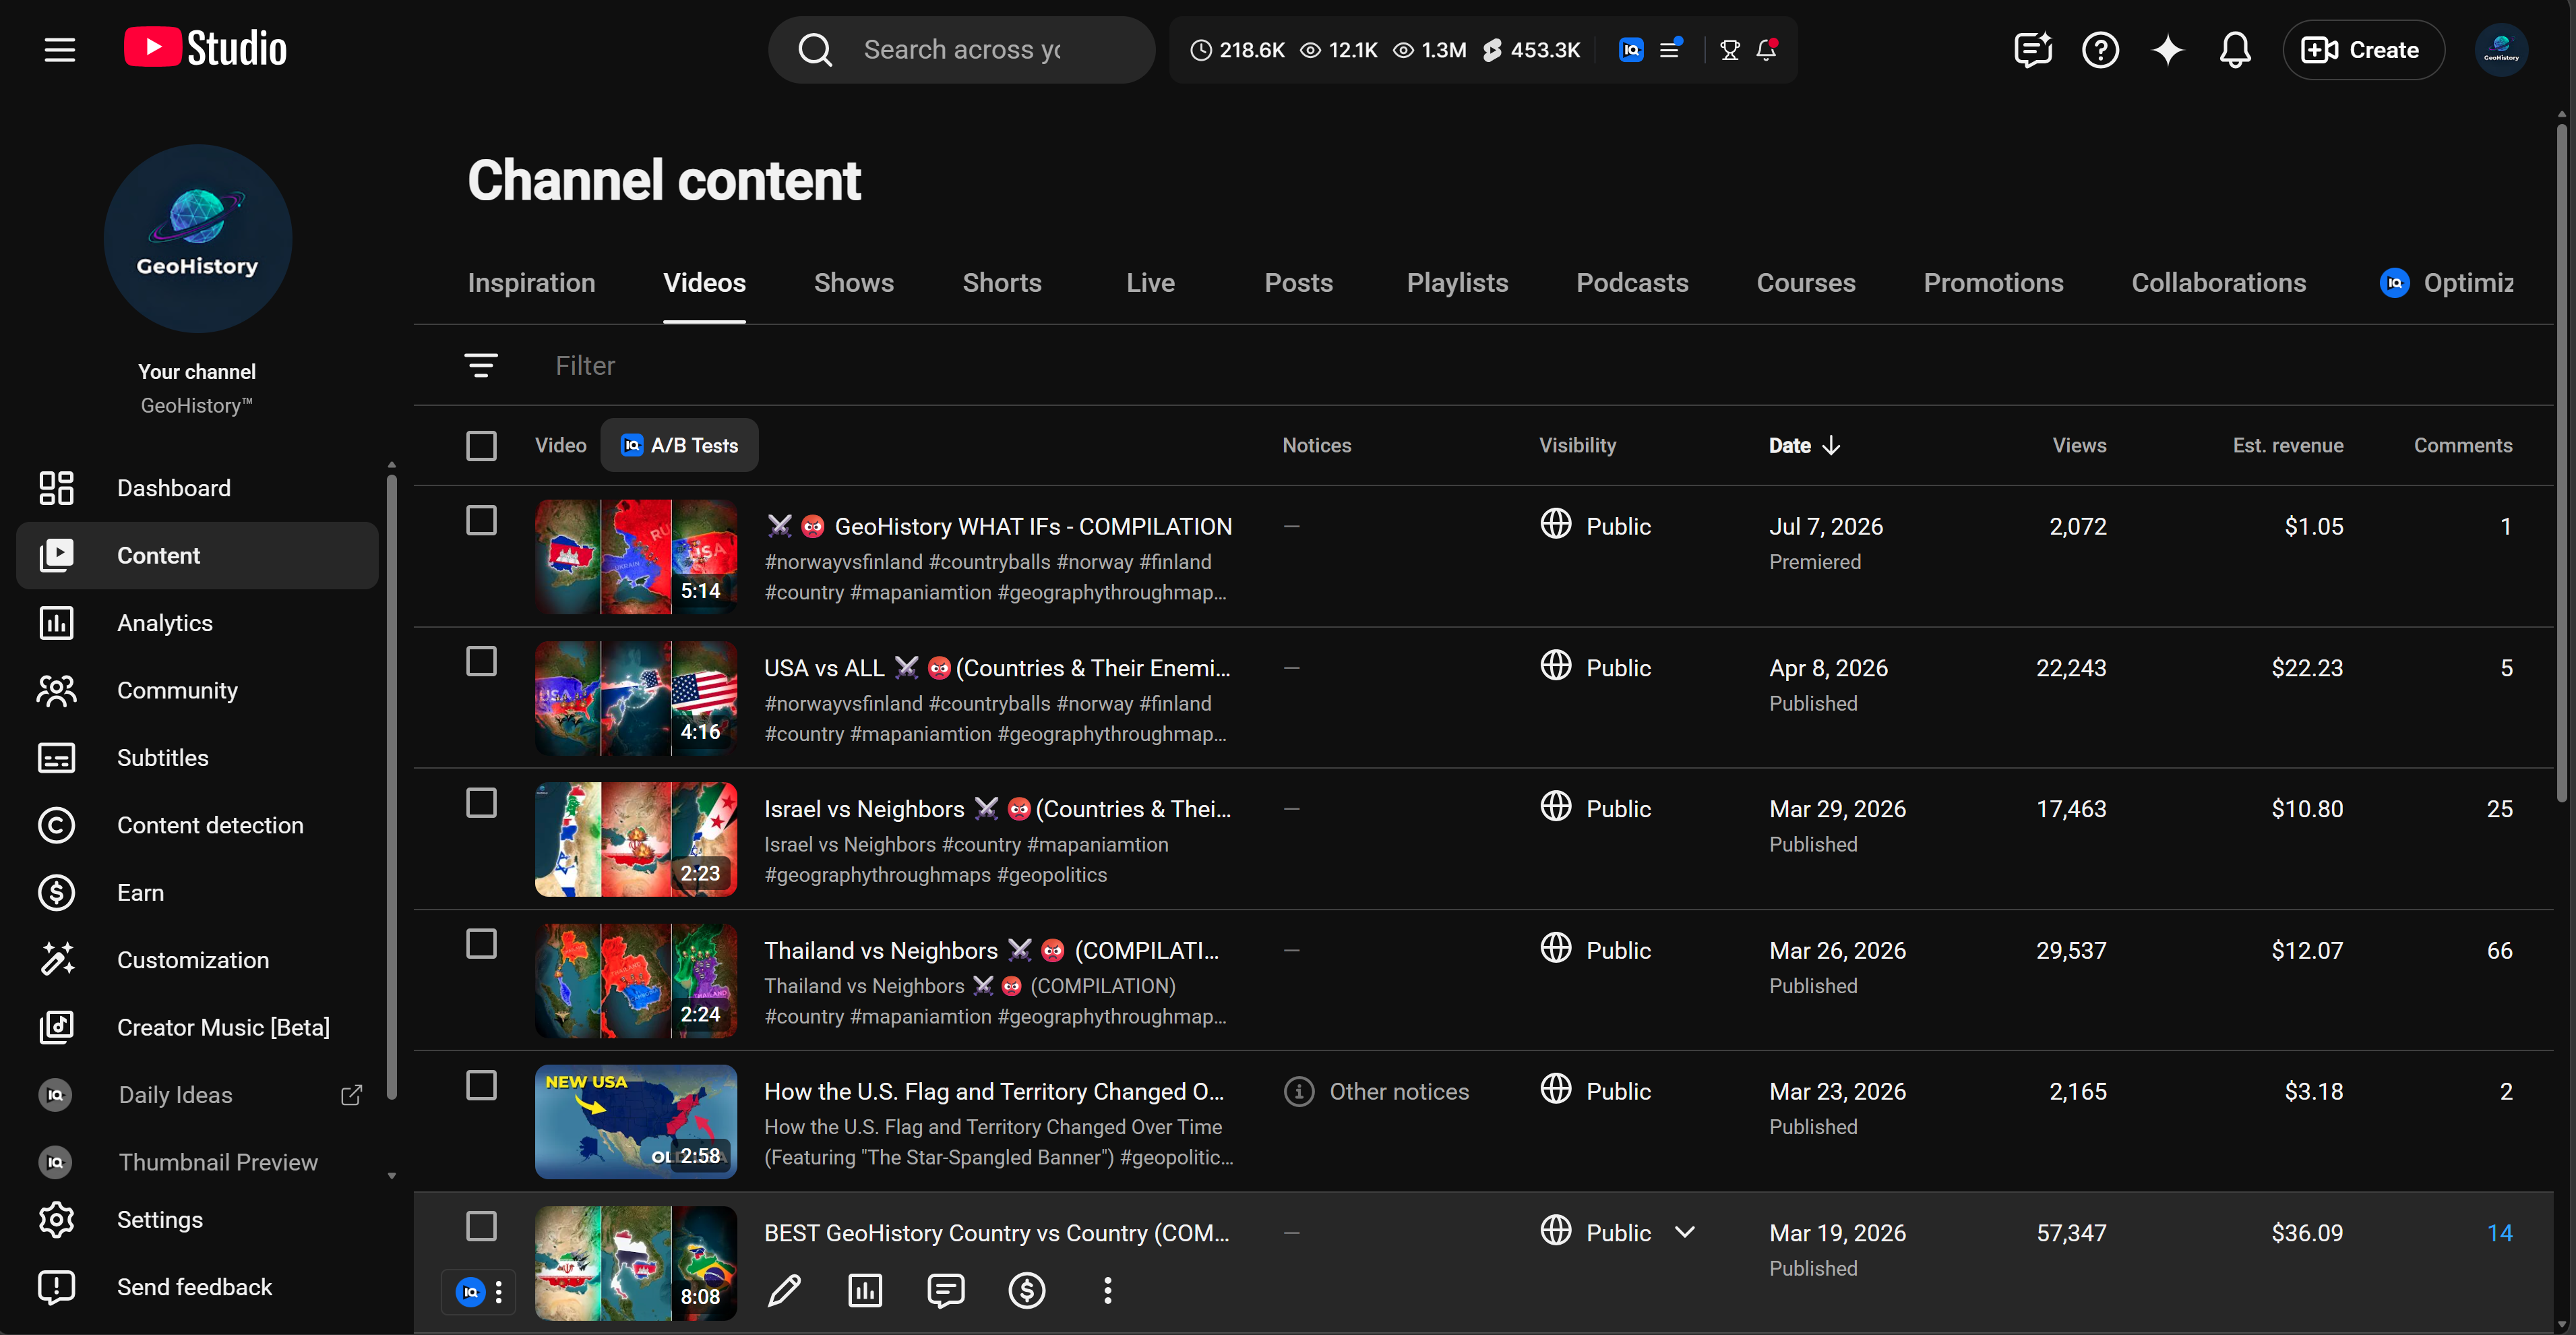
Task: Open Creator Music [Beta] in the sidebar
Action: click(197, 1027)
